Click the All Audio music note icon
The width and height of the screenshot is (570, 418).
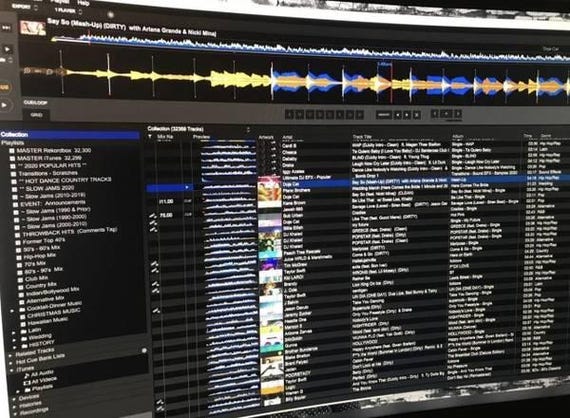pyautogui.click(x=26, y=377)
